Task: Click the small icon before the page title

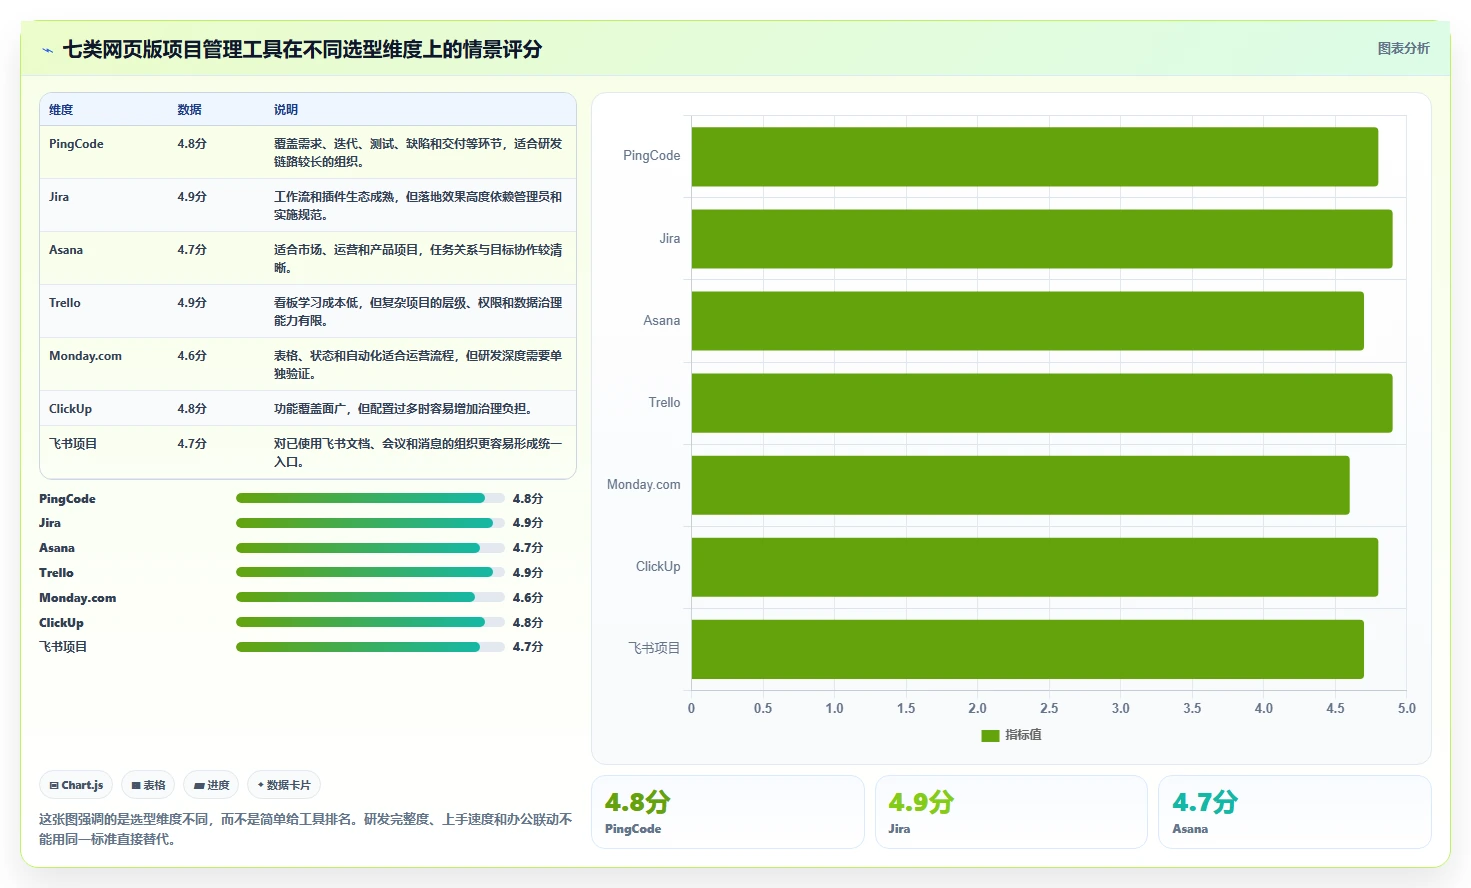Action: point(47,50)
